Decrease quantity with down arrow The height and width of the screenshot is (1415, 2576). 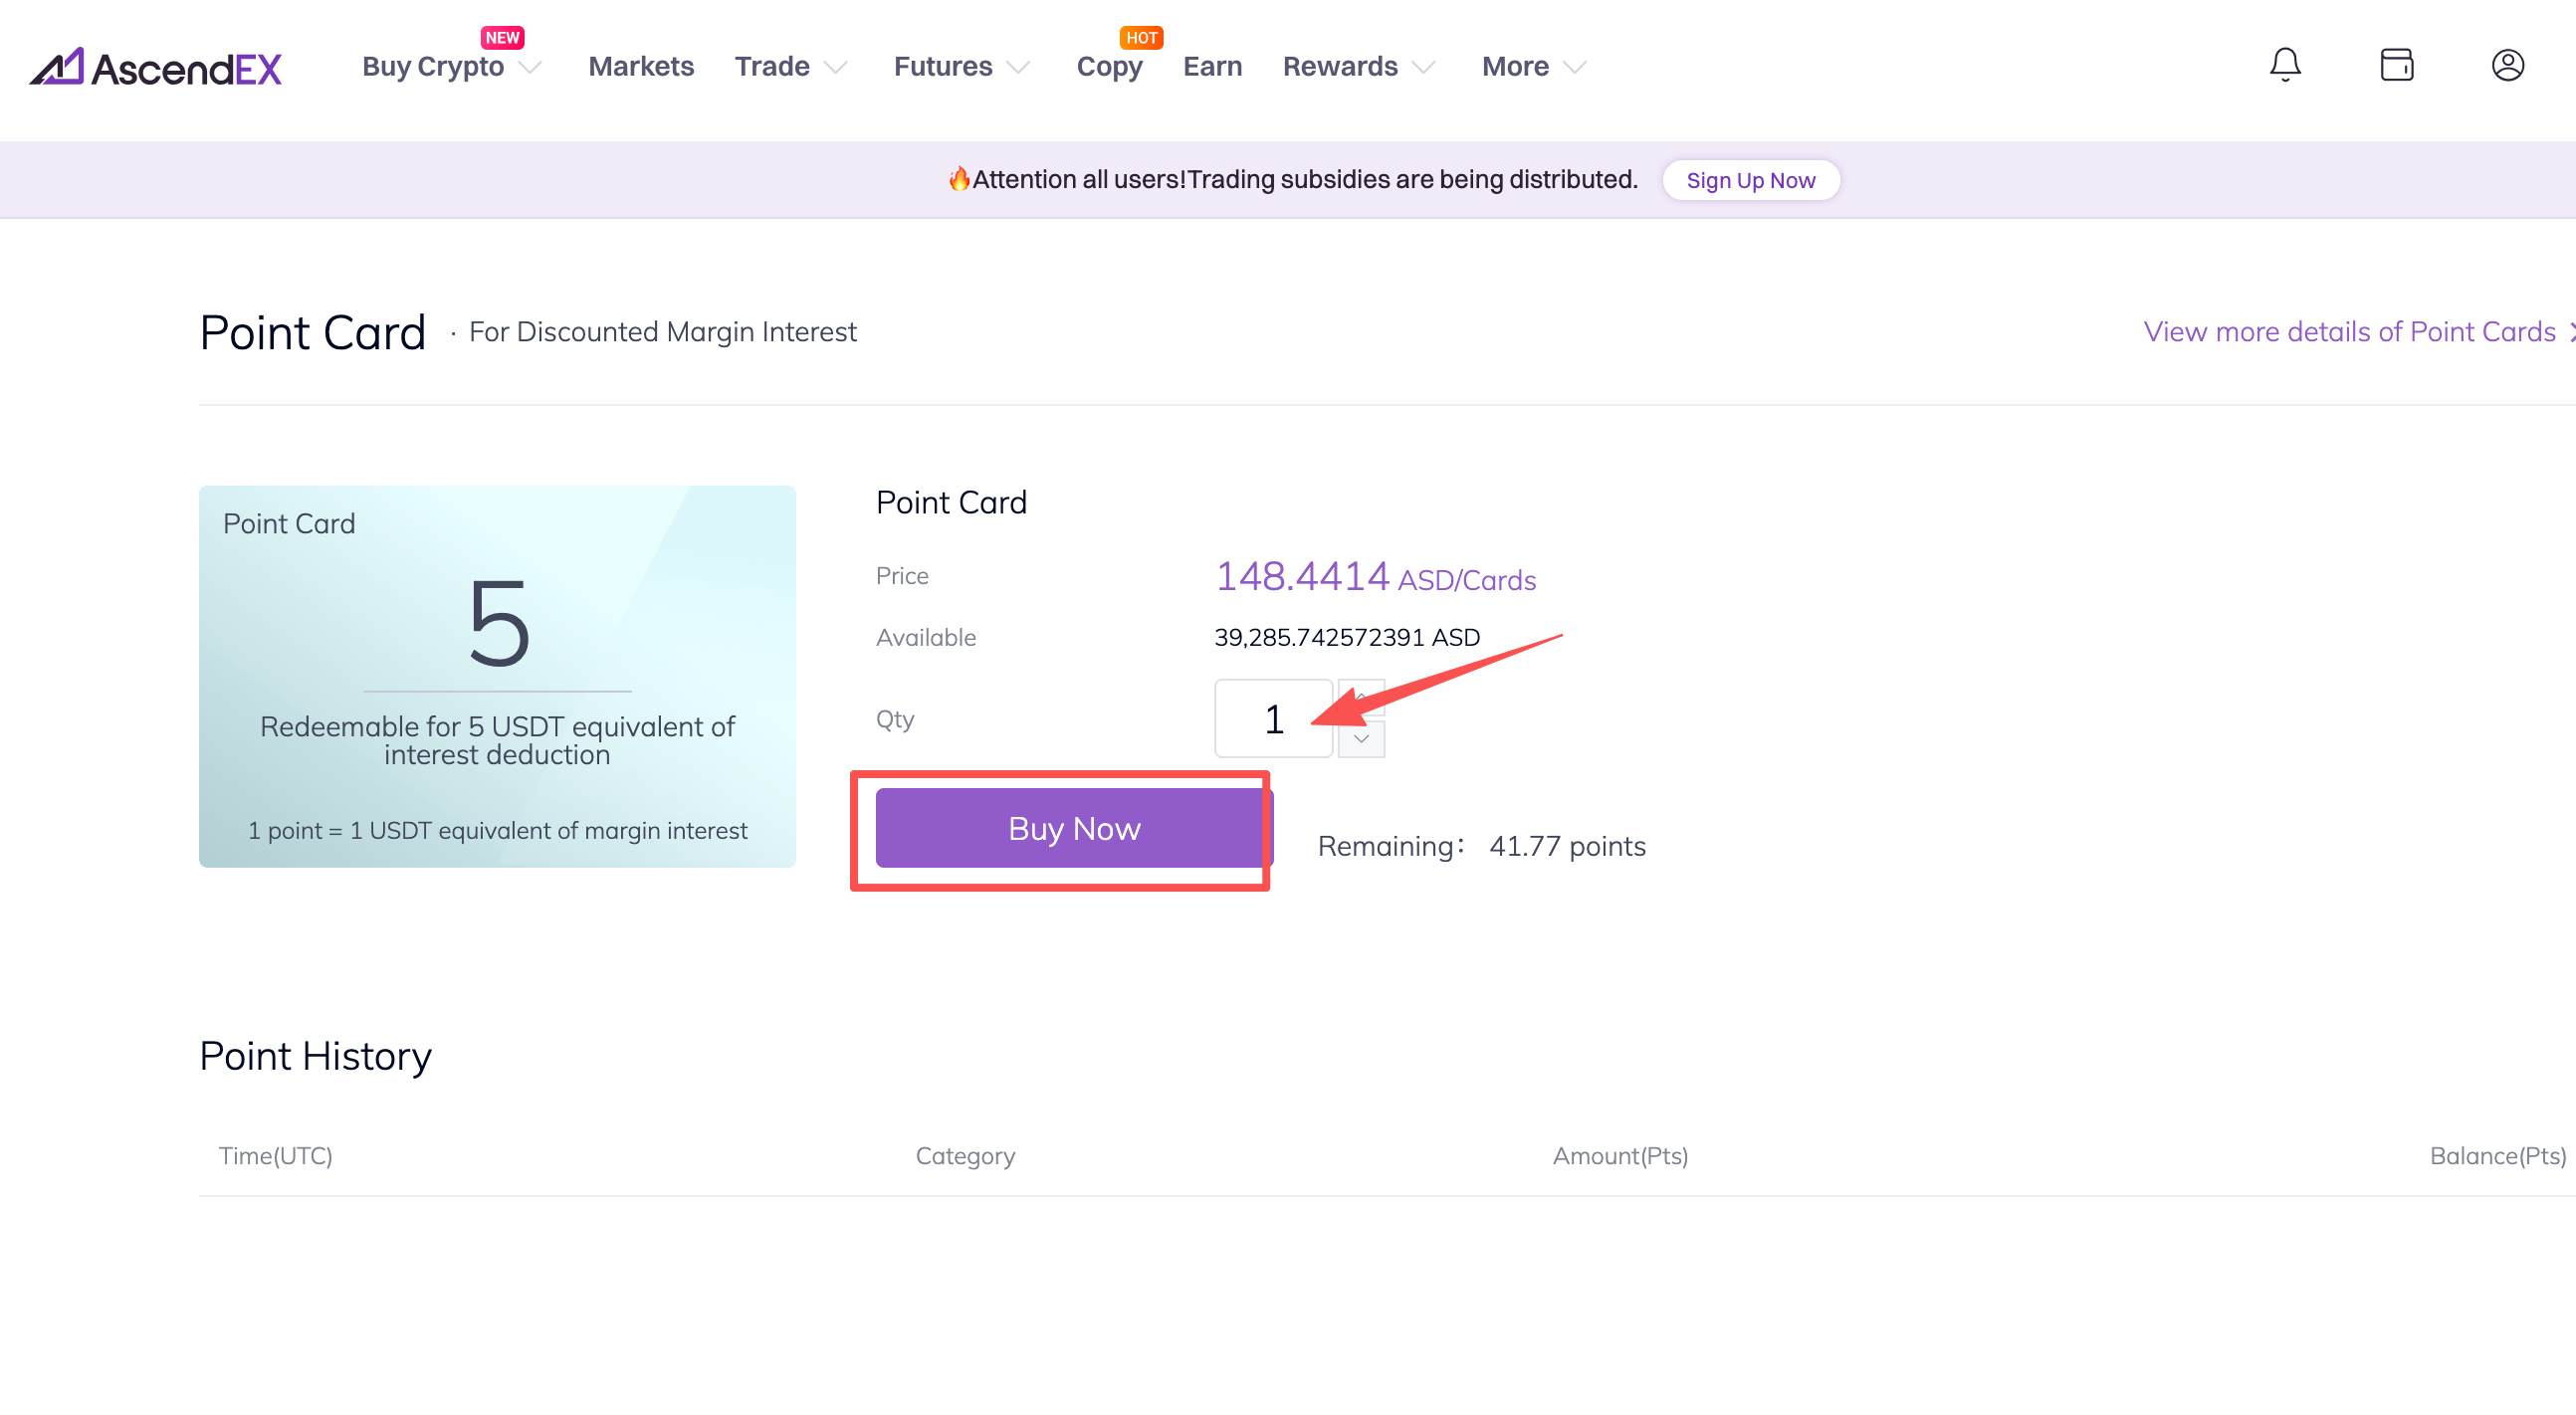tap(1361, 740)
